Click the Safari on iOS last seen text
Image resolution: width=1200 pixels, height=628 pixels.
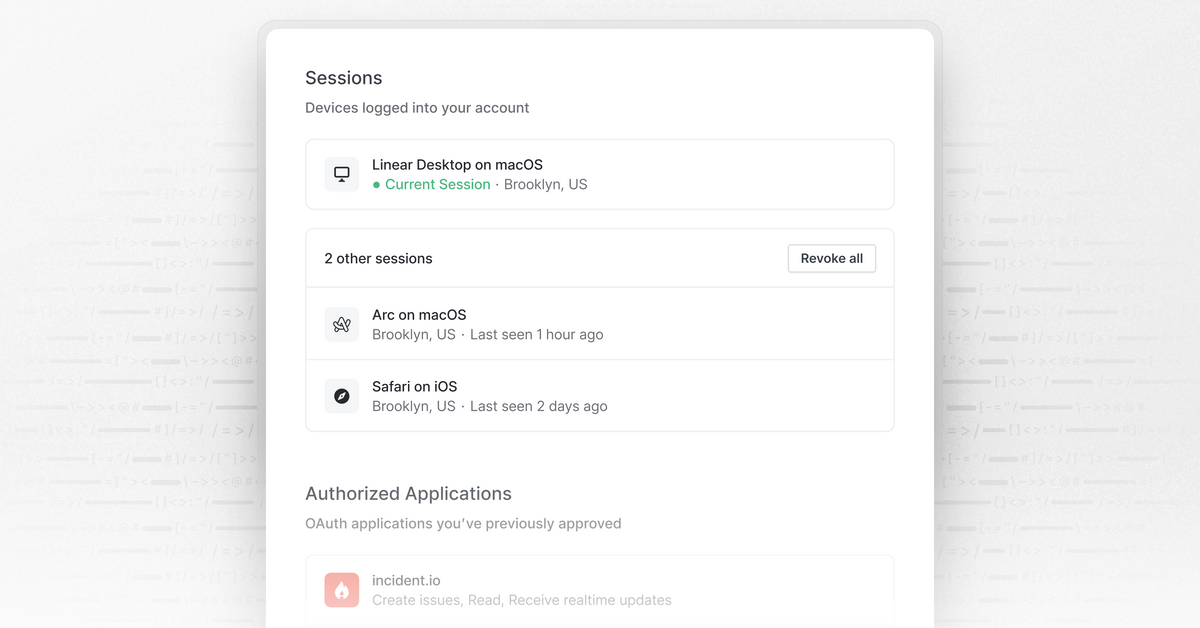point(540,406)
